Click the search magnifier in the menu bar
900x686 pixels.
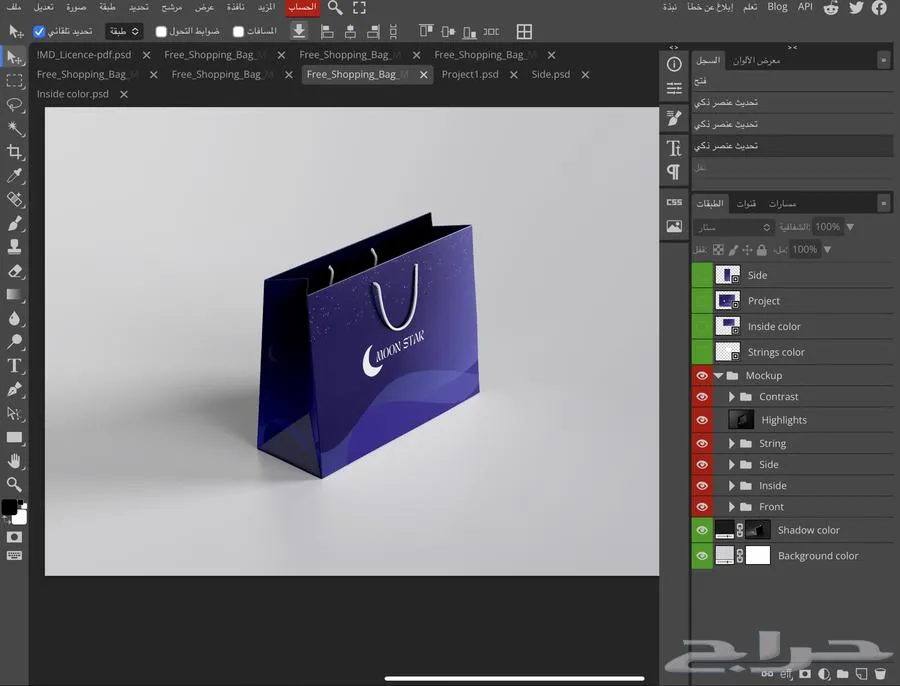[335, 8]
